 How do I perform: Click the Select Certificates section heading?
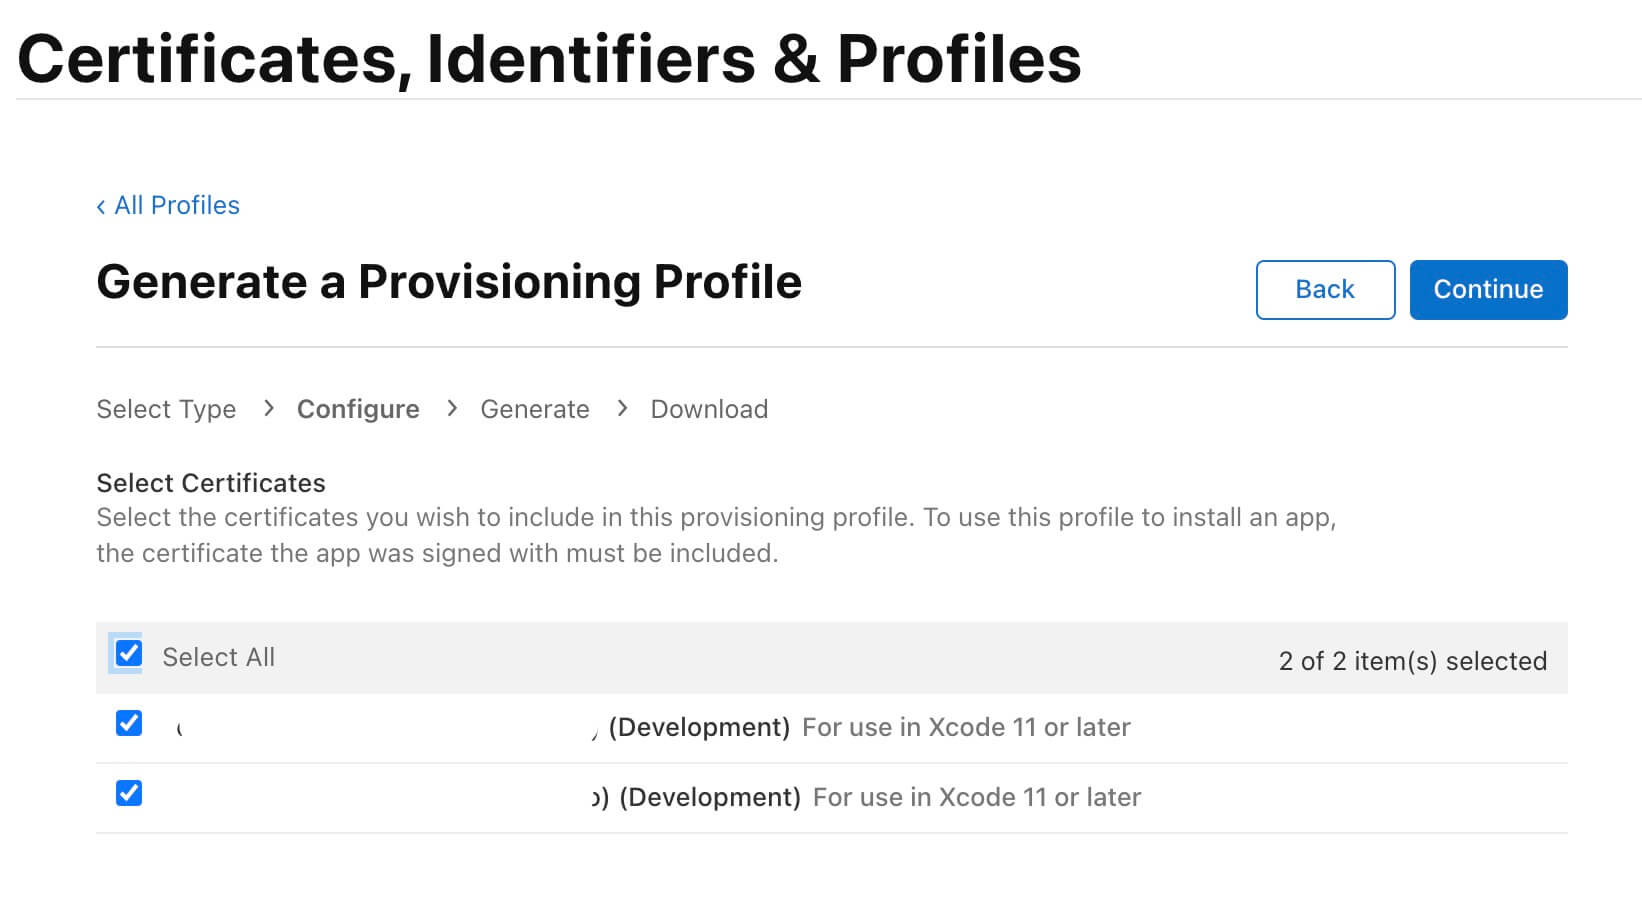tap(211, 483)
